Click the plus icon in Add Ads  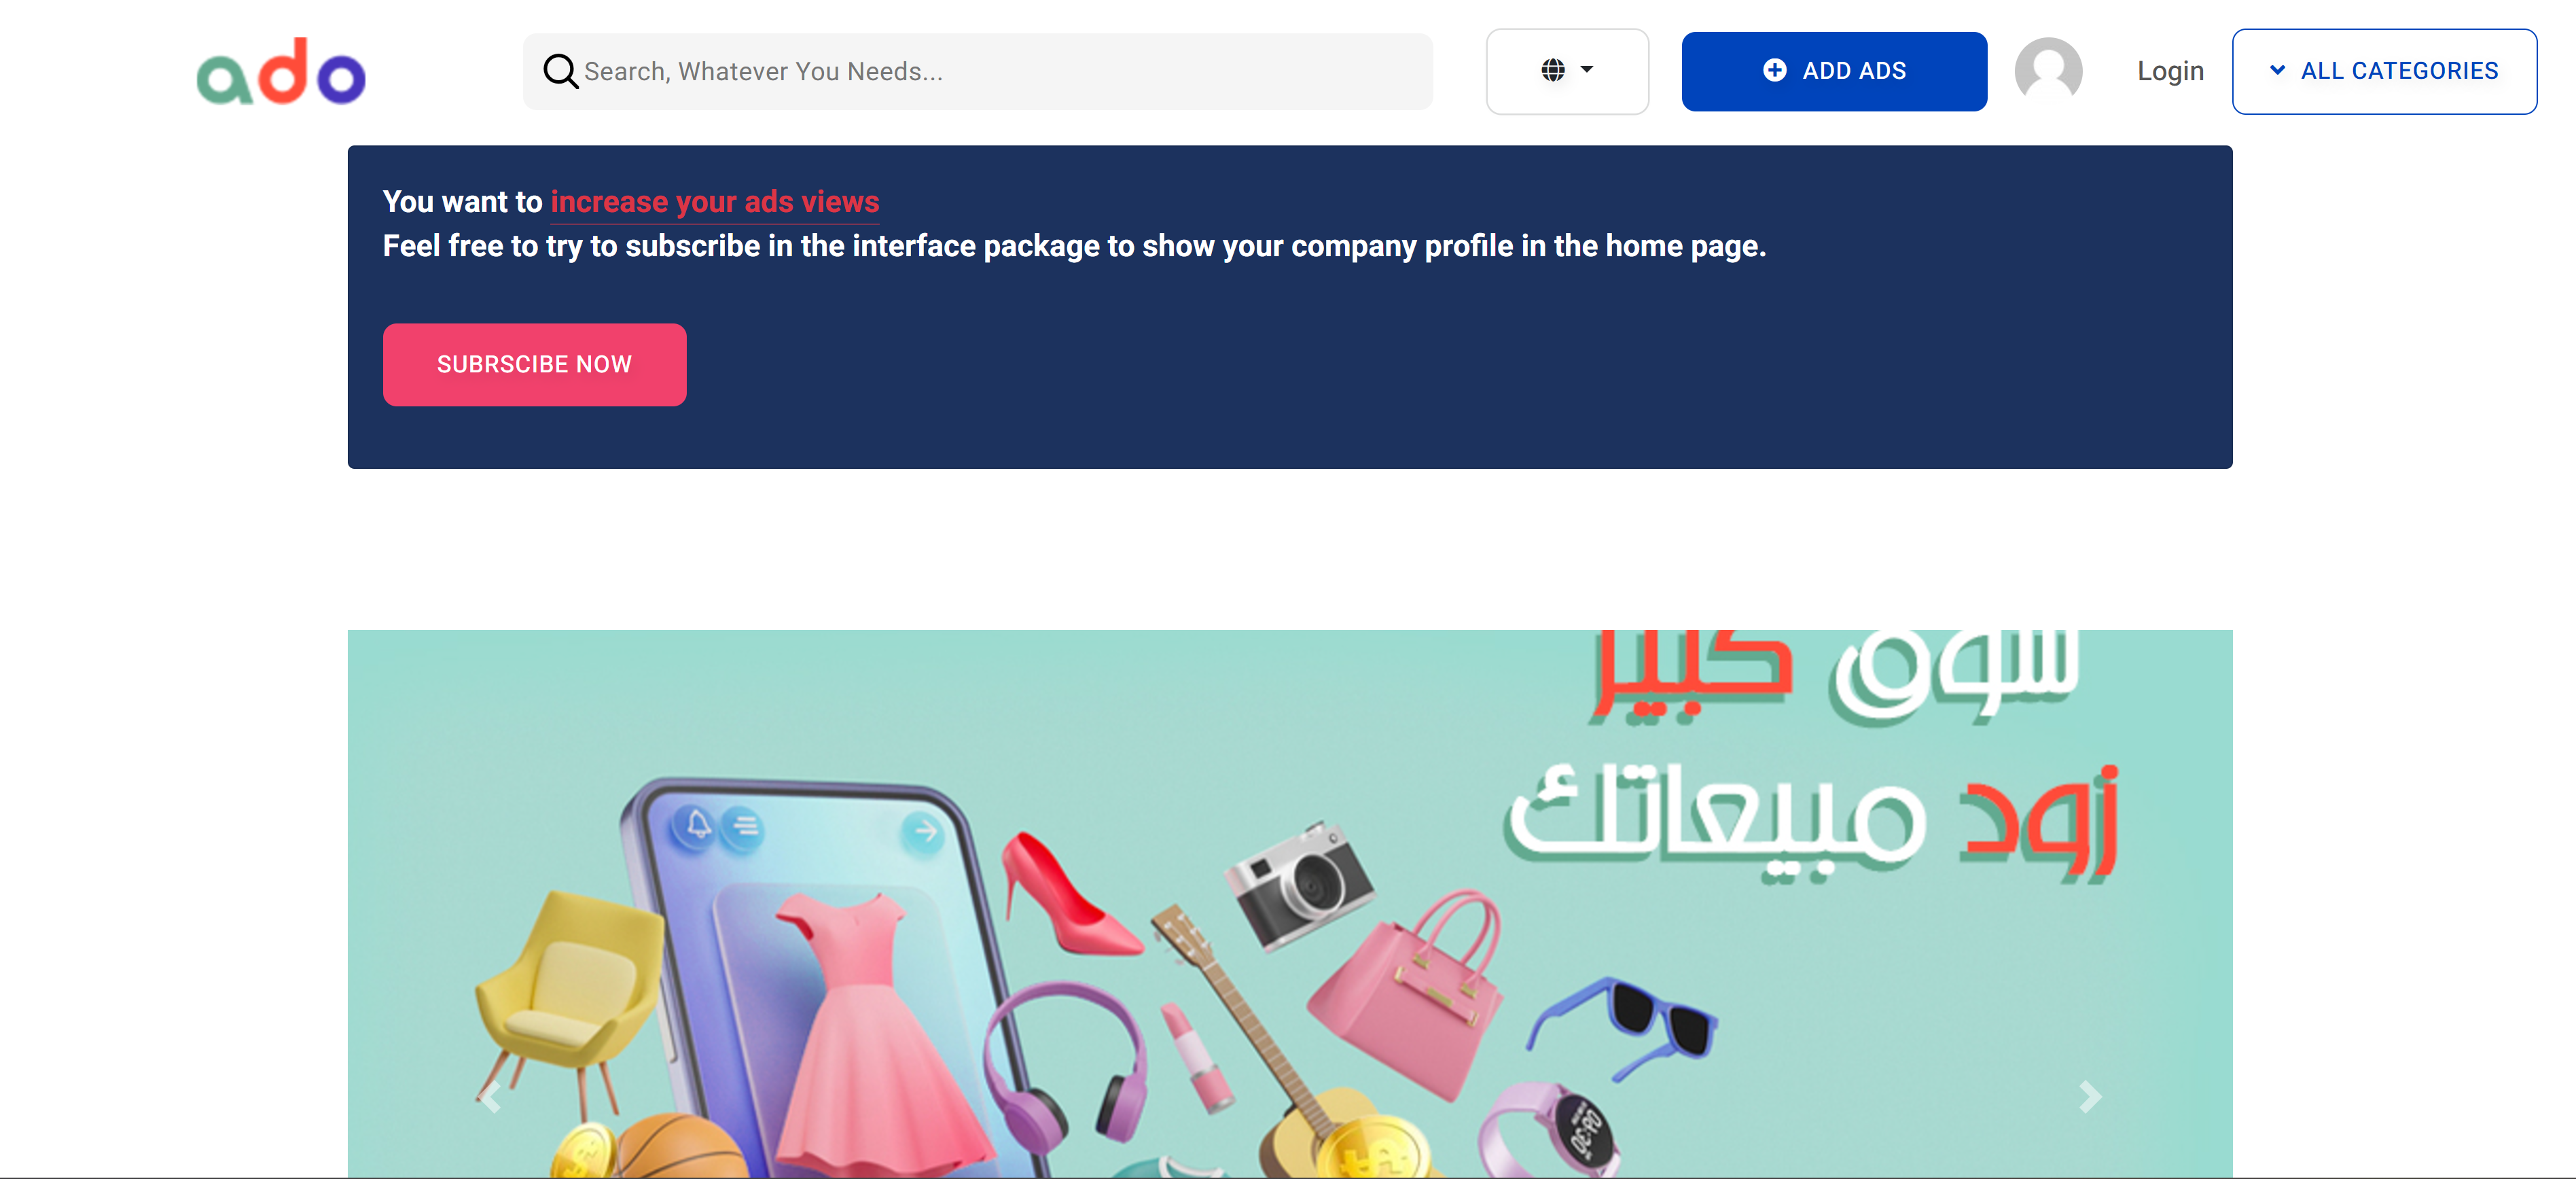tap(1774, 70)
